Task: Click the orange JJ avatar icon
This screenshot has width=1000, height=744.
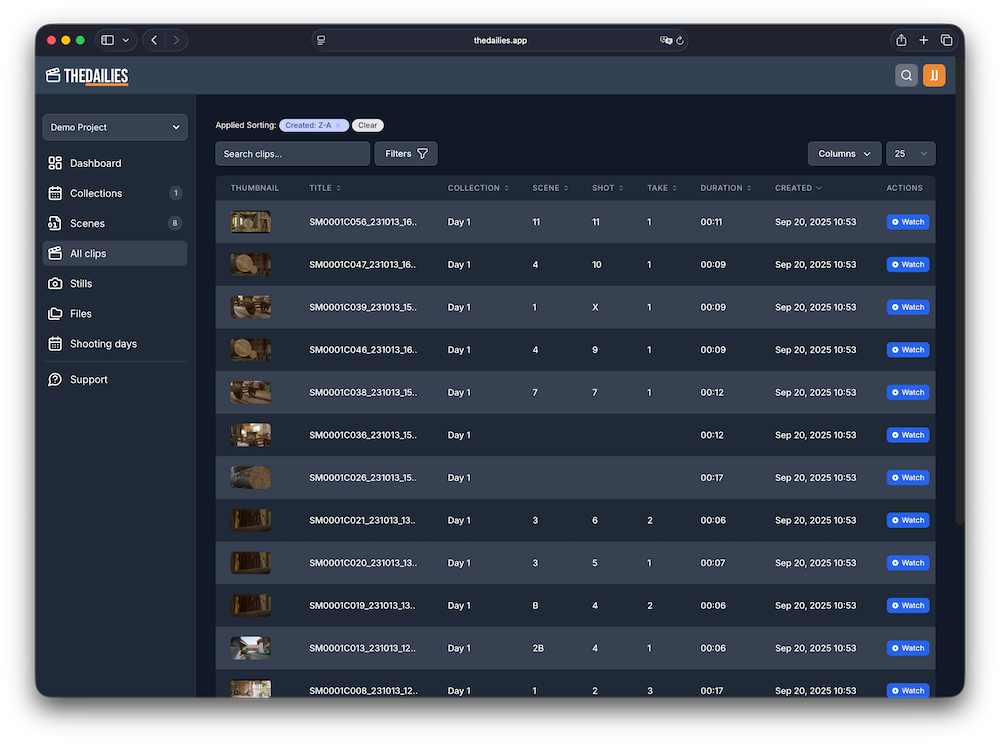Action: (x=934, y=75)
